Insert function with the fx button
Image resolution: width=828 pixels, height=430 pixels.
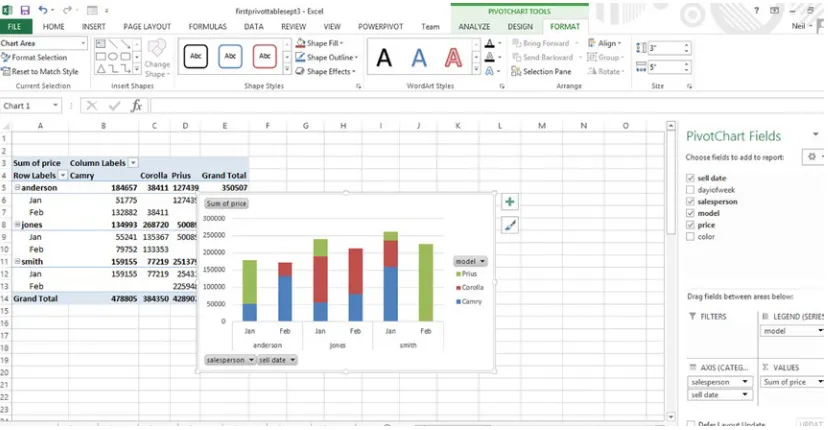(x=136, y=106)
